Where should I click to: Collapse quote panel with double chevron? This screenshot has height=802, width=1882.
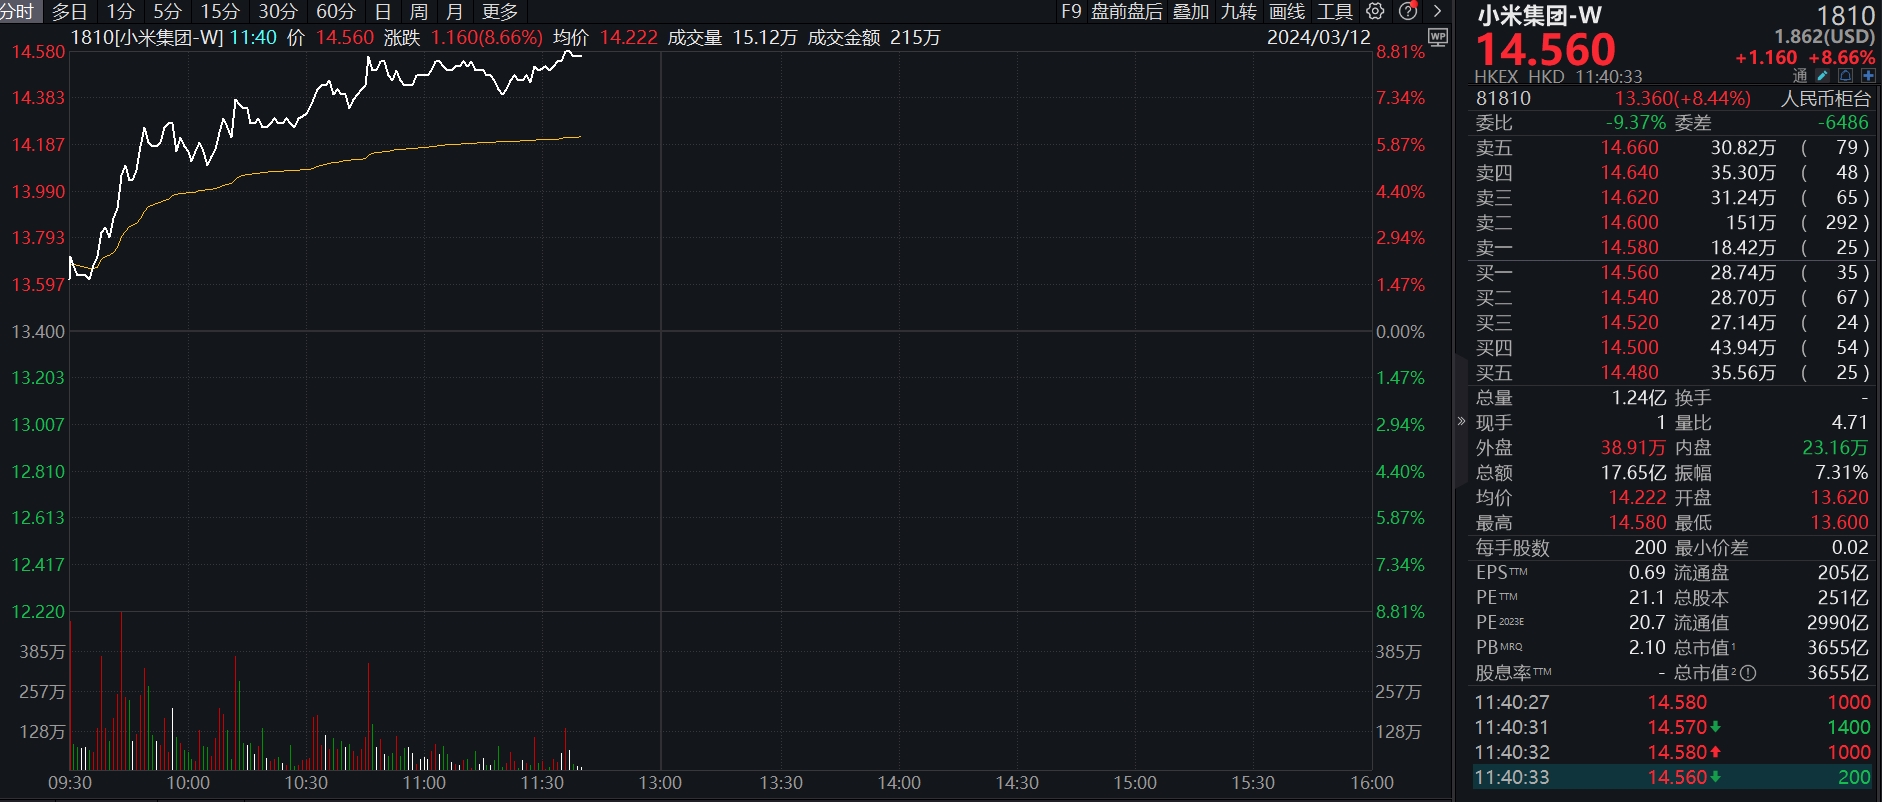pyautogui.click(x=1461, y=421)
